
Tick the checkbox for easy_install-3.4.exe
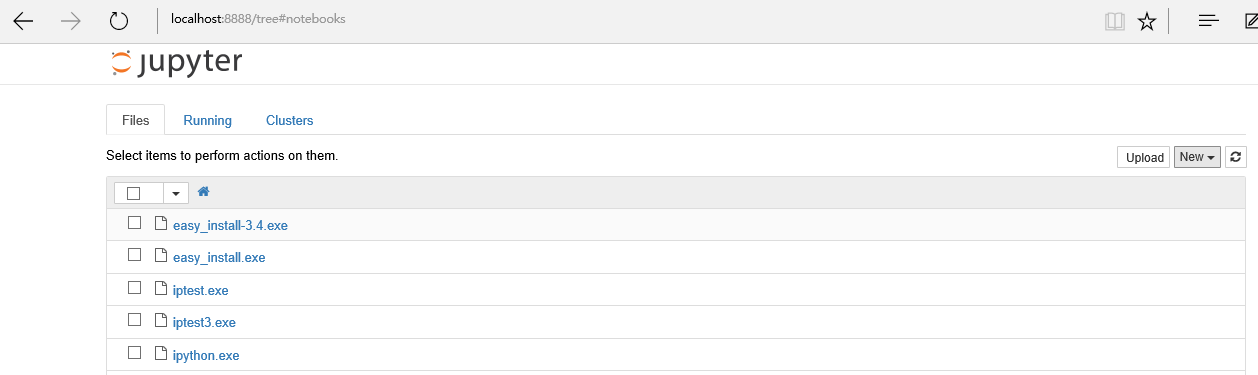(134, 223)
